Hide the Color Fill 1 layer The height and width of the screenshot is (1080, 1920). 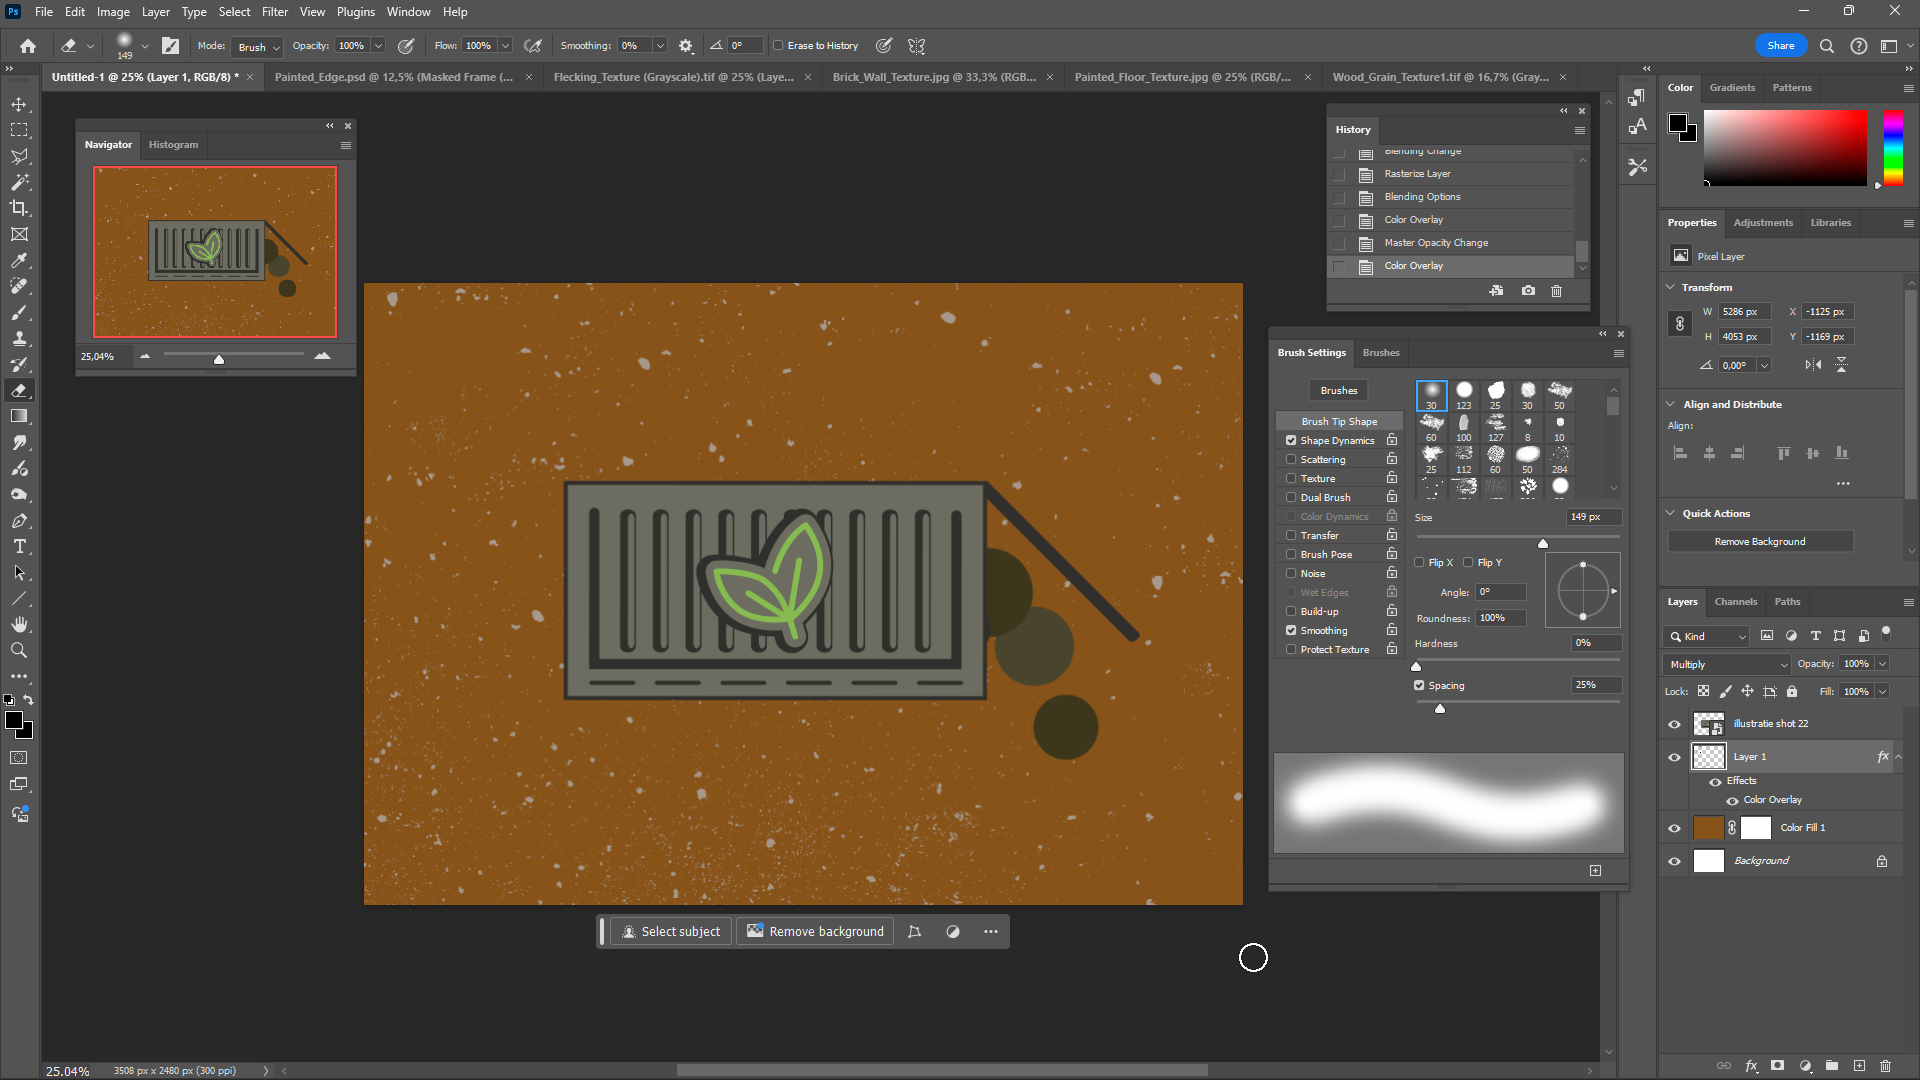tap(1674, 828)
